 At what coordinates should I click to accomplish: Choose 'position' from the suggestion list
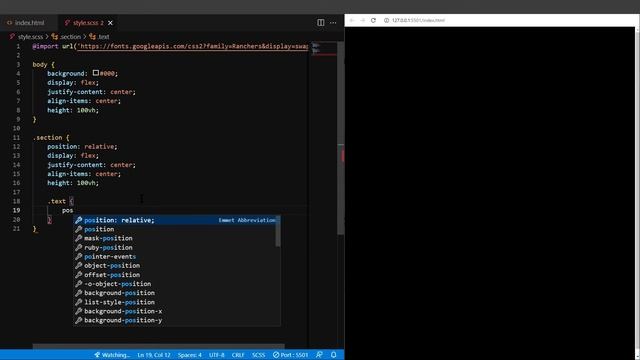point(176,229)
